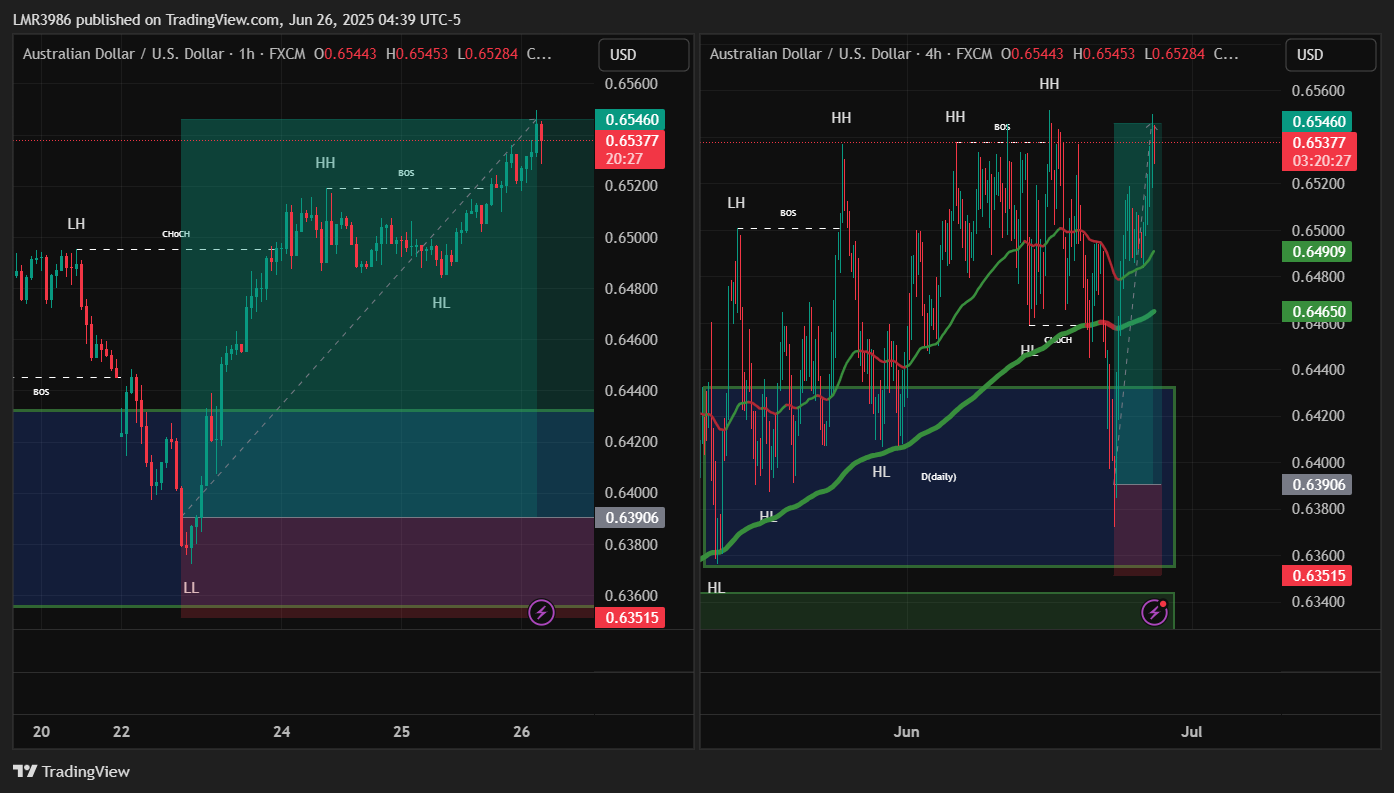Click the lightning bolt icon in the 4h chart
The height and width of the screenshot is (793, 1394).
pyautogui.click(x=1155, y=612)
